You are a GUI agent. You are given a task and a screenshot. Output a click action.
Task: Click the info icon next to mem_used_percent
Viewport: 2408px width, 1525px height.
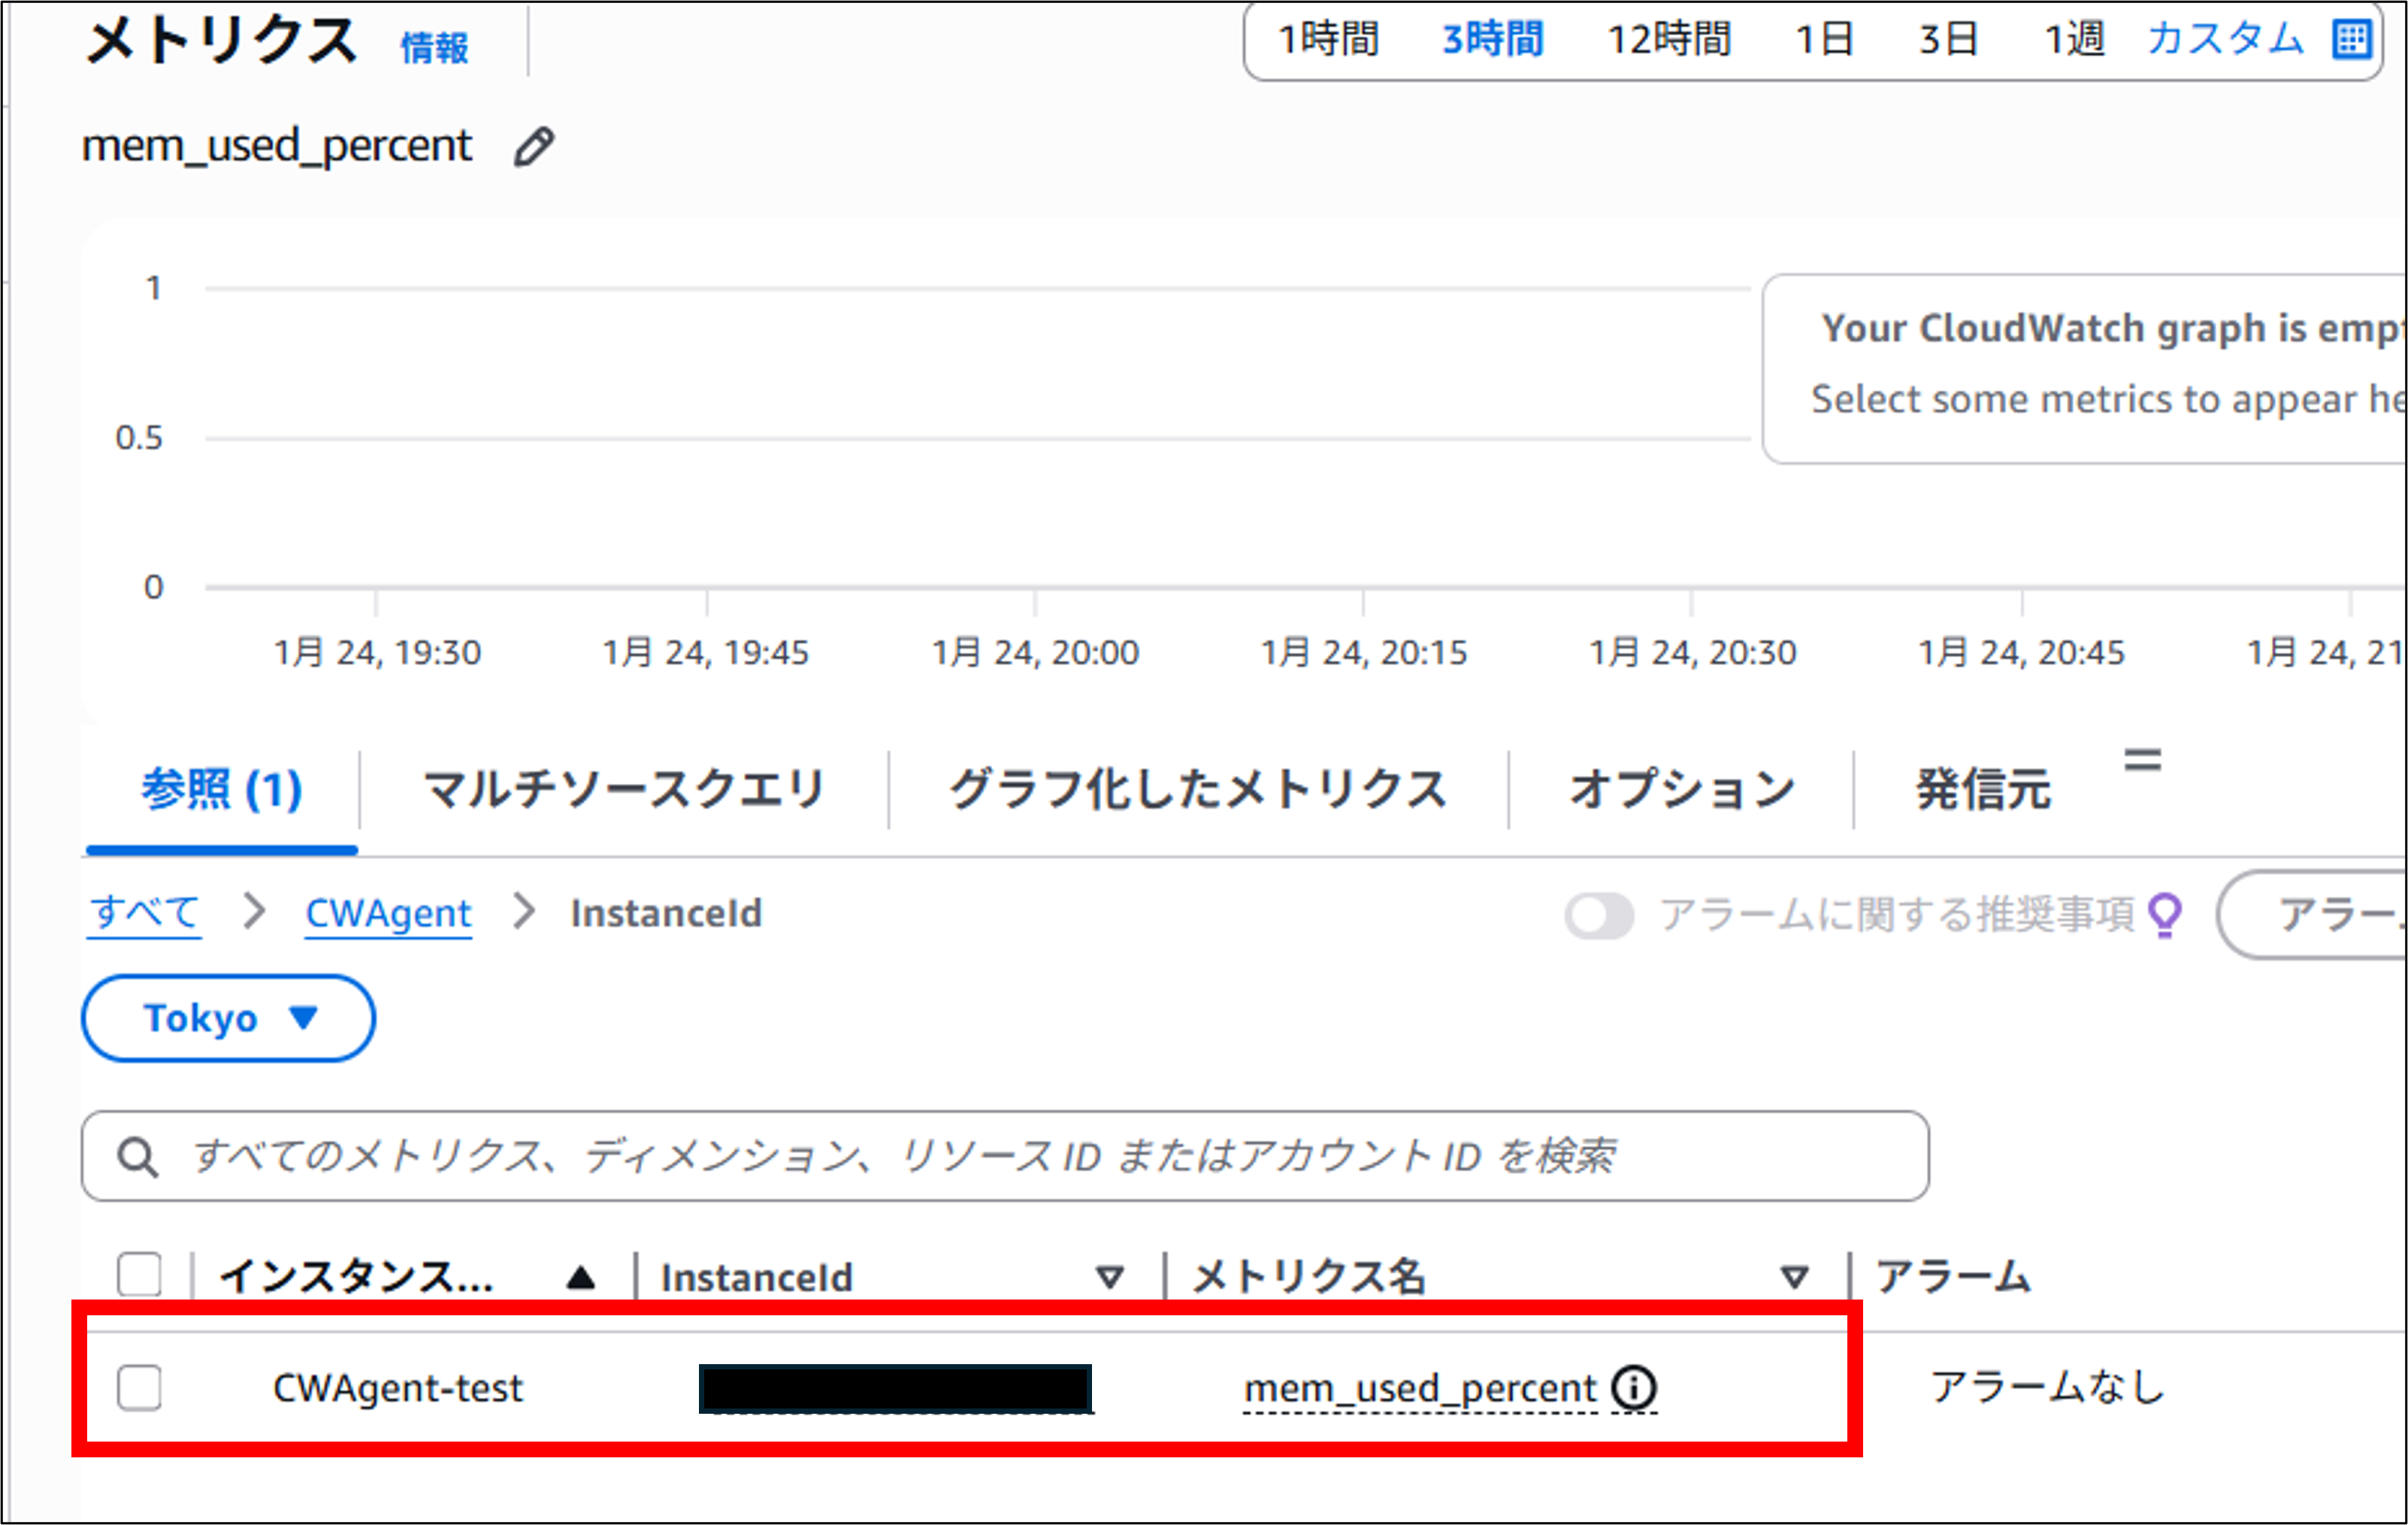coord(1634,1387)
